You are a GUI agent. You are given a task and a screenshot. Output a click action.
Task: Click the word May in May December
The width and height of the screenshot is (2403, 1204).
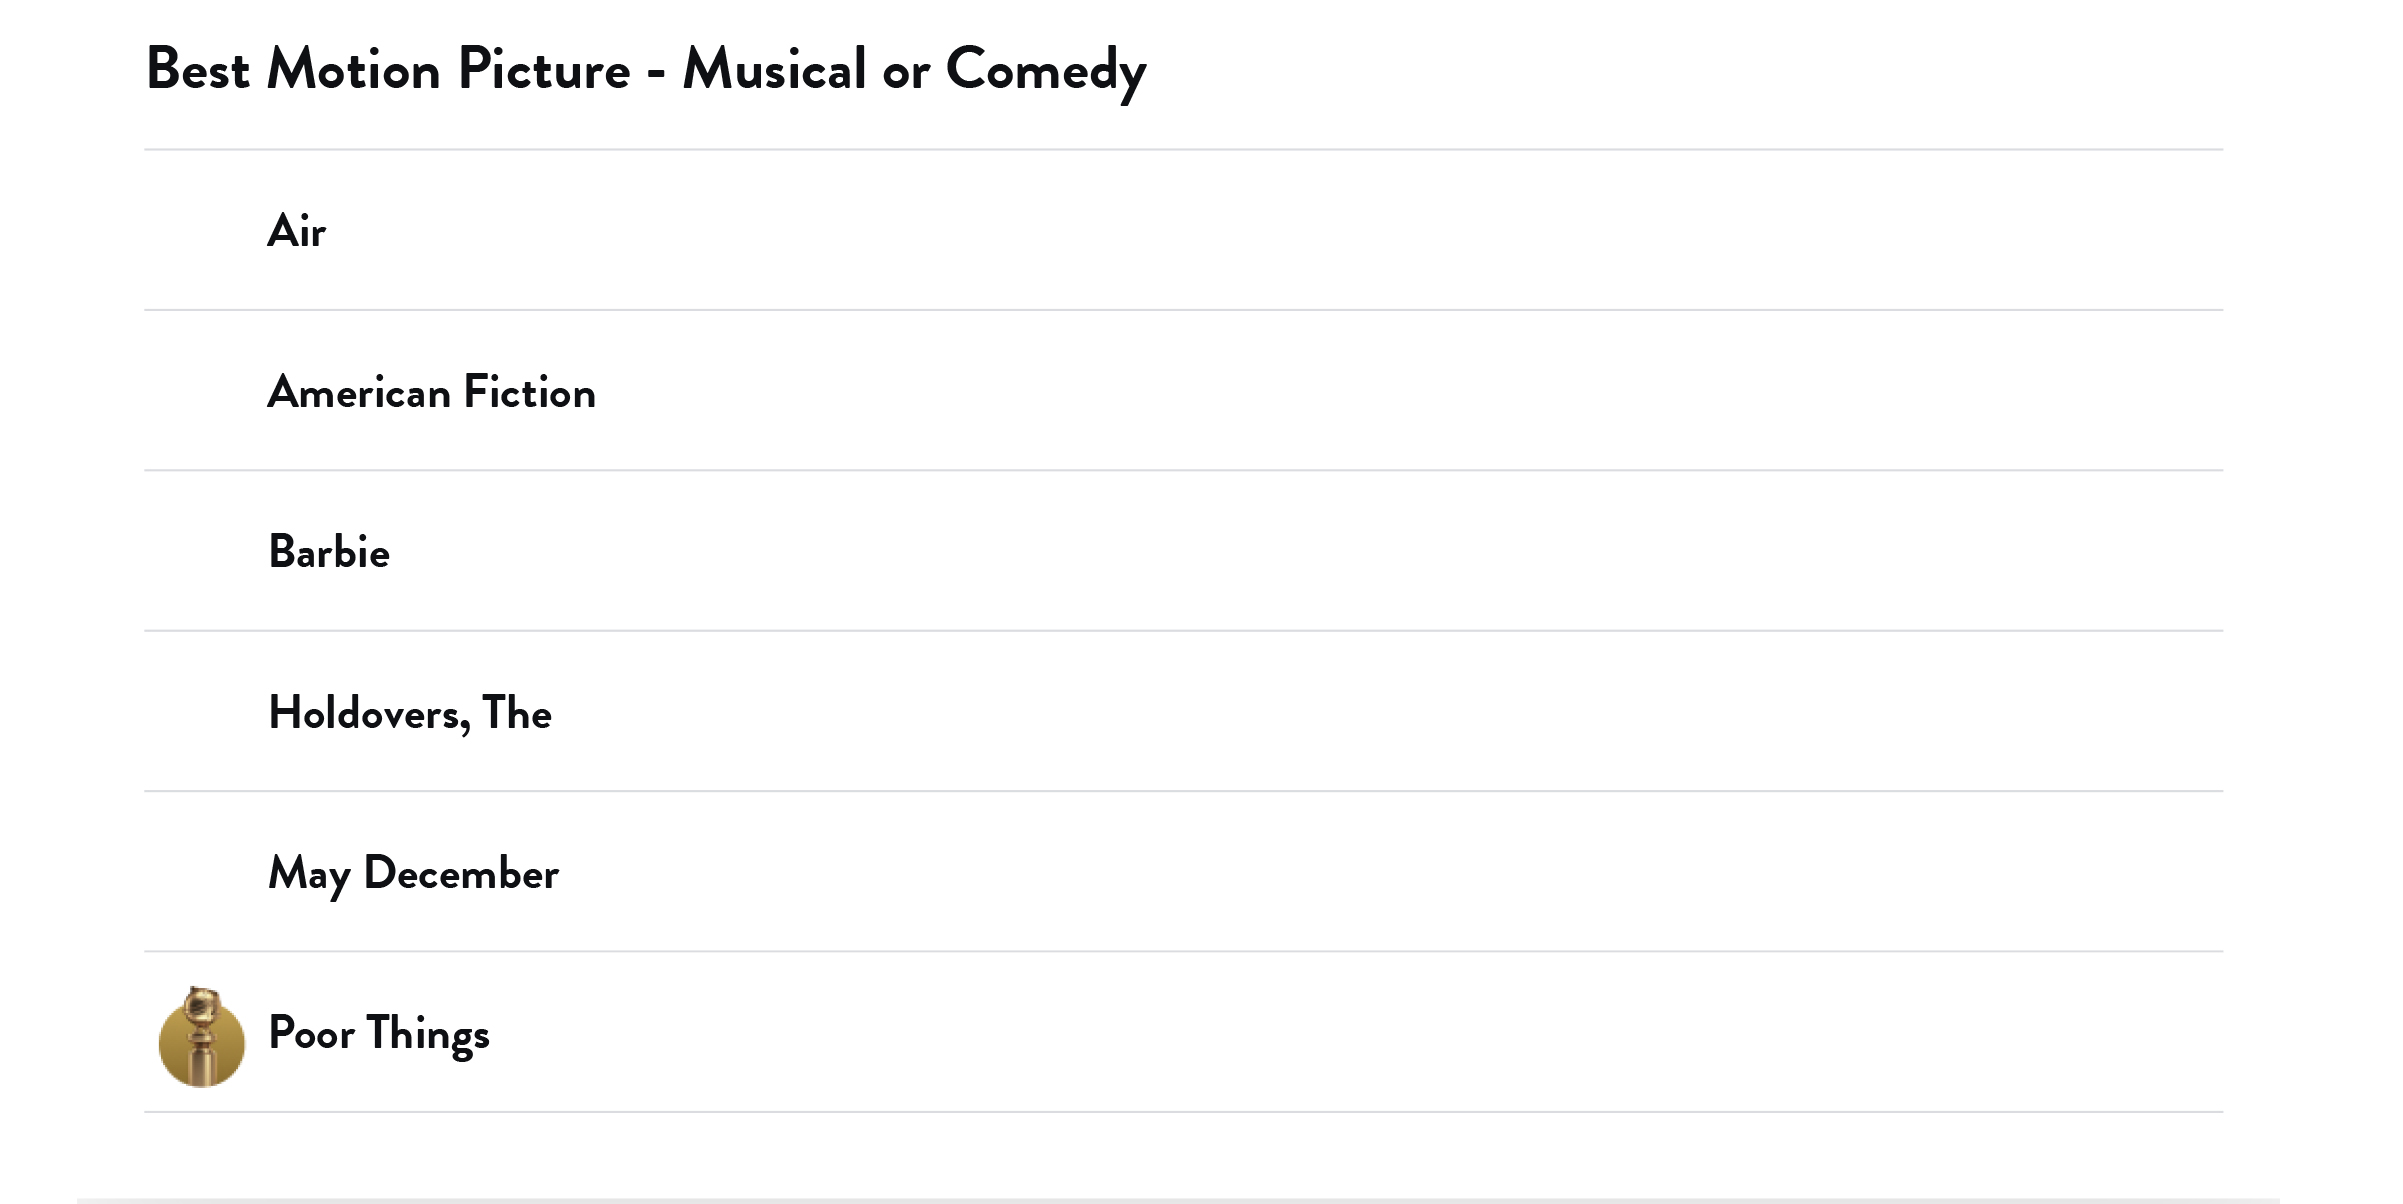[x=308, y=873]
